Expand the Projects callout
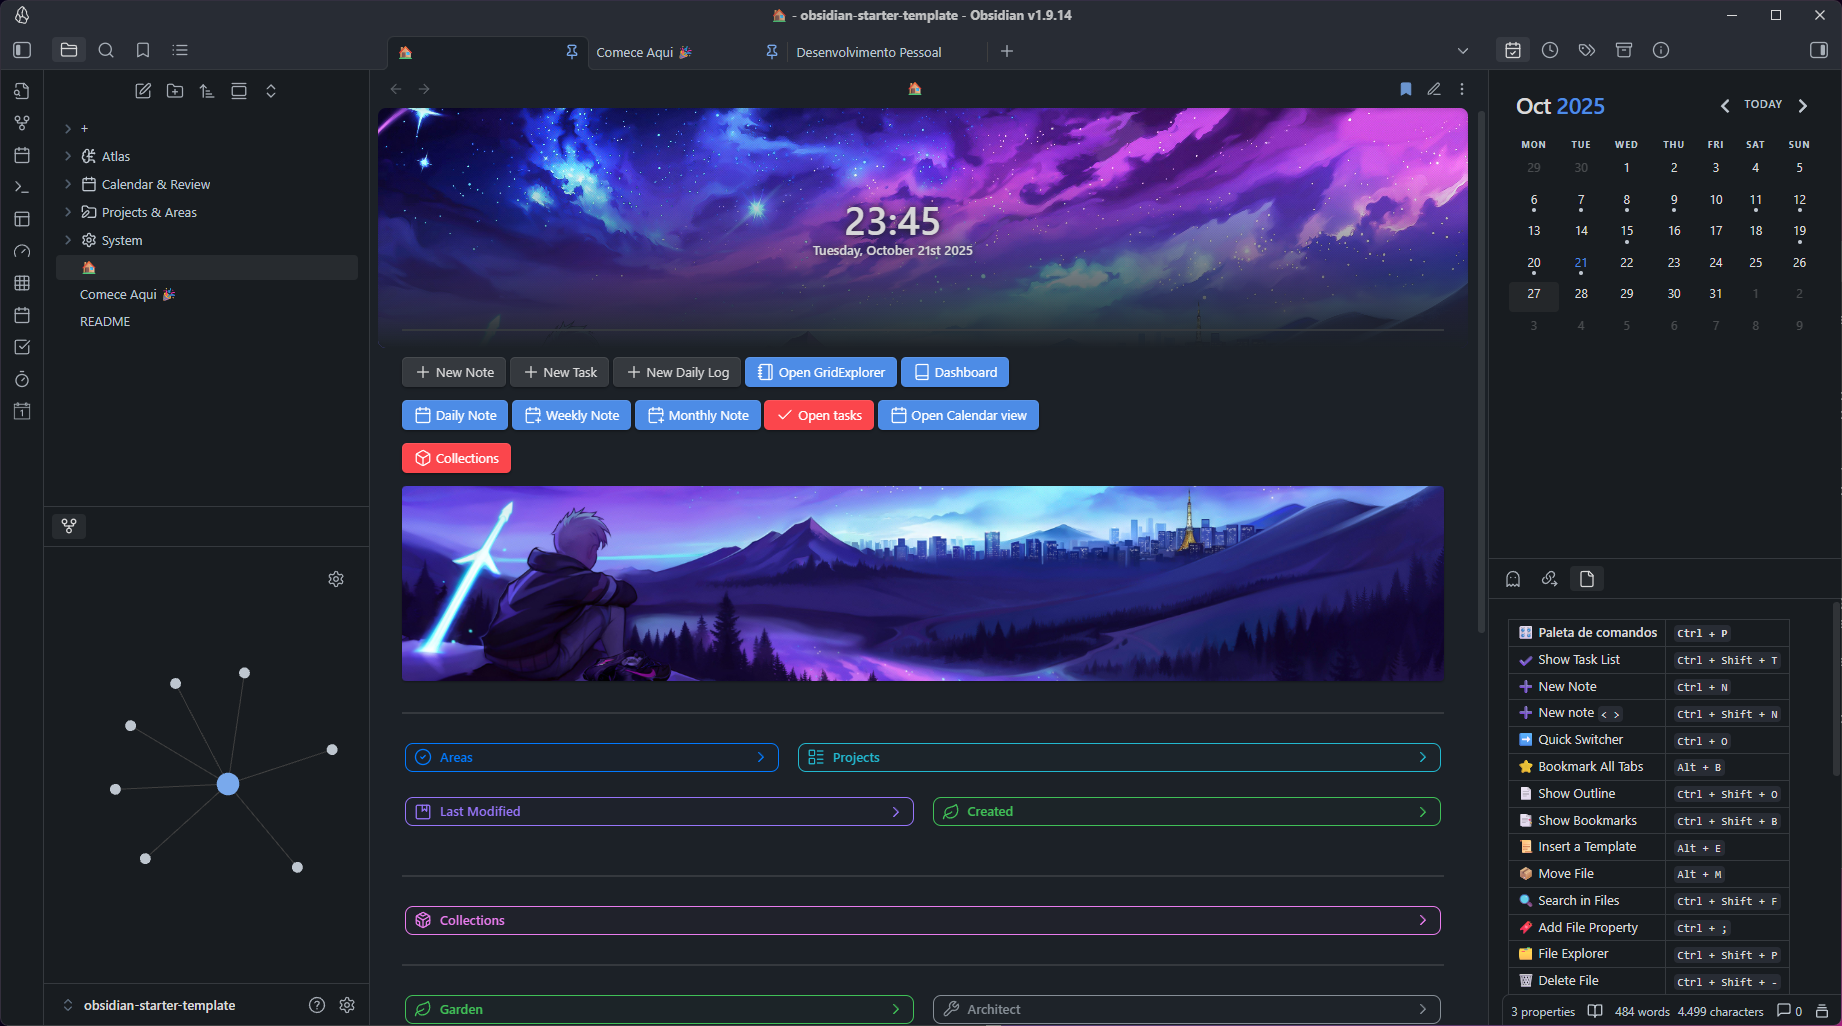 pyautogui.click(x=1119, y=757)
